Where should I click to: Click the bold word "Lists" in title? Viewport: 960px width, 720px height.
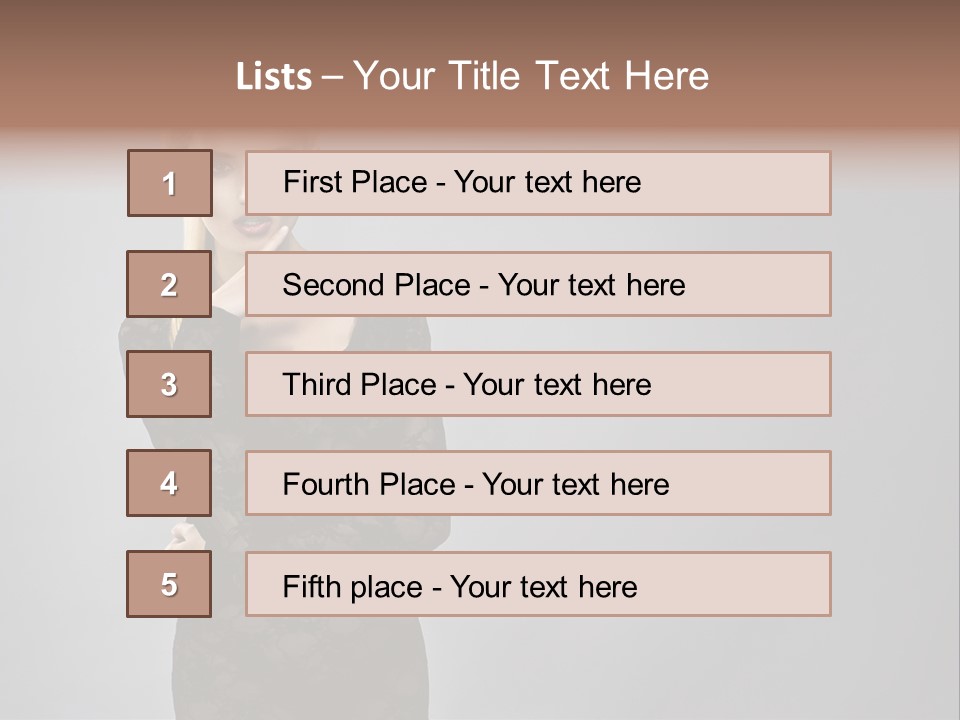tap(273, 77)
